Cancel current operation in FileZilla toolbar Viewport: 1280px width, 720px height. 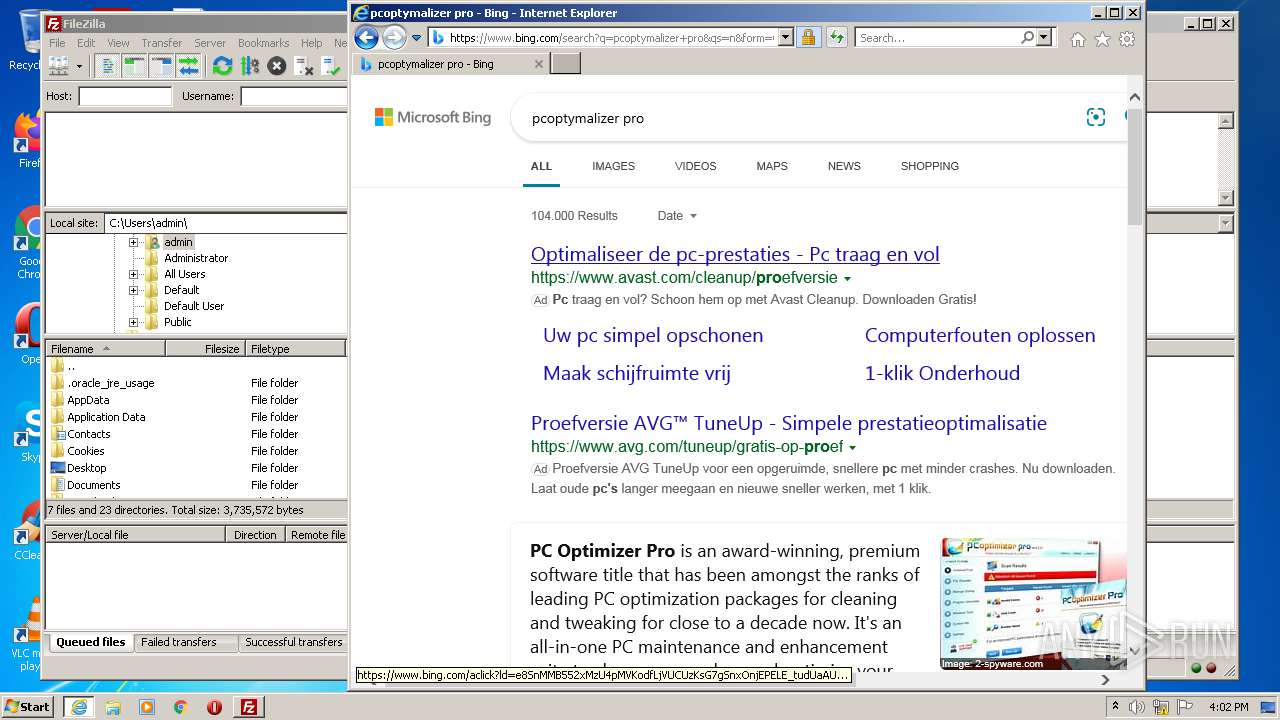(x=277, y=66)
